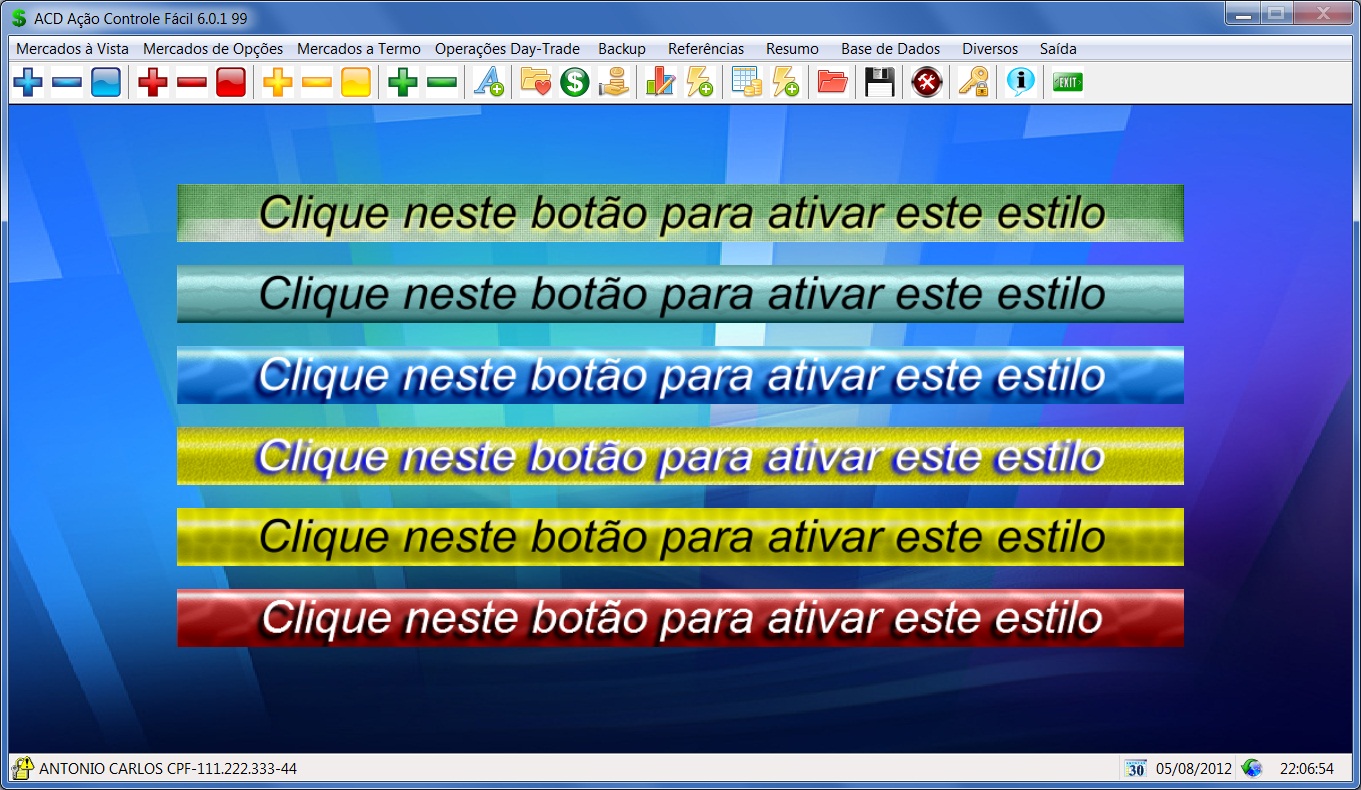The height and width of the screenshot is (790, 1361).
Task: Click the green plus toolbar icon
Action: coord(403,82)
